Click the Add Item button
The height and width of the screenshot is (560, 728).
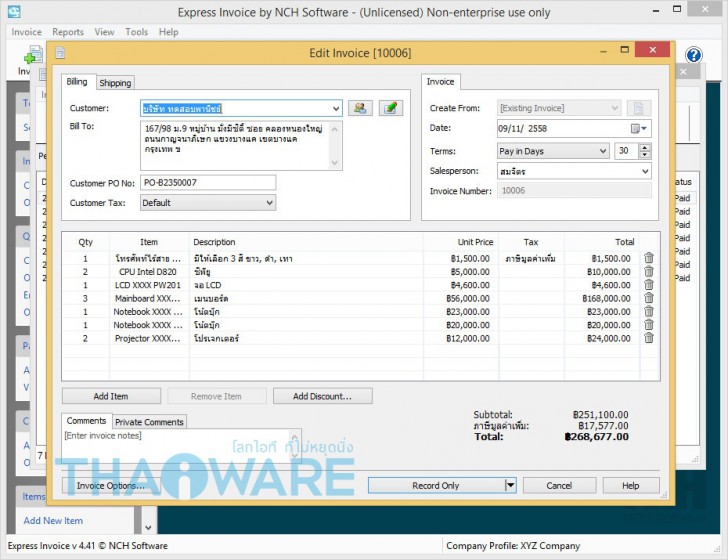pyautogui.click(x=110, y=396)
